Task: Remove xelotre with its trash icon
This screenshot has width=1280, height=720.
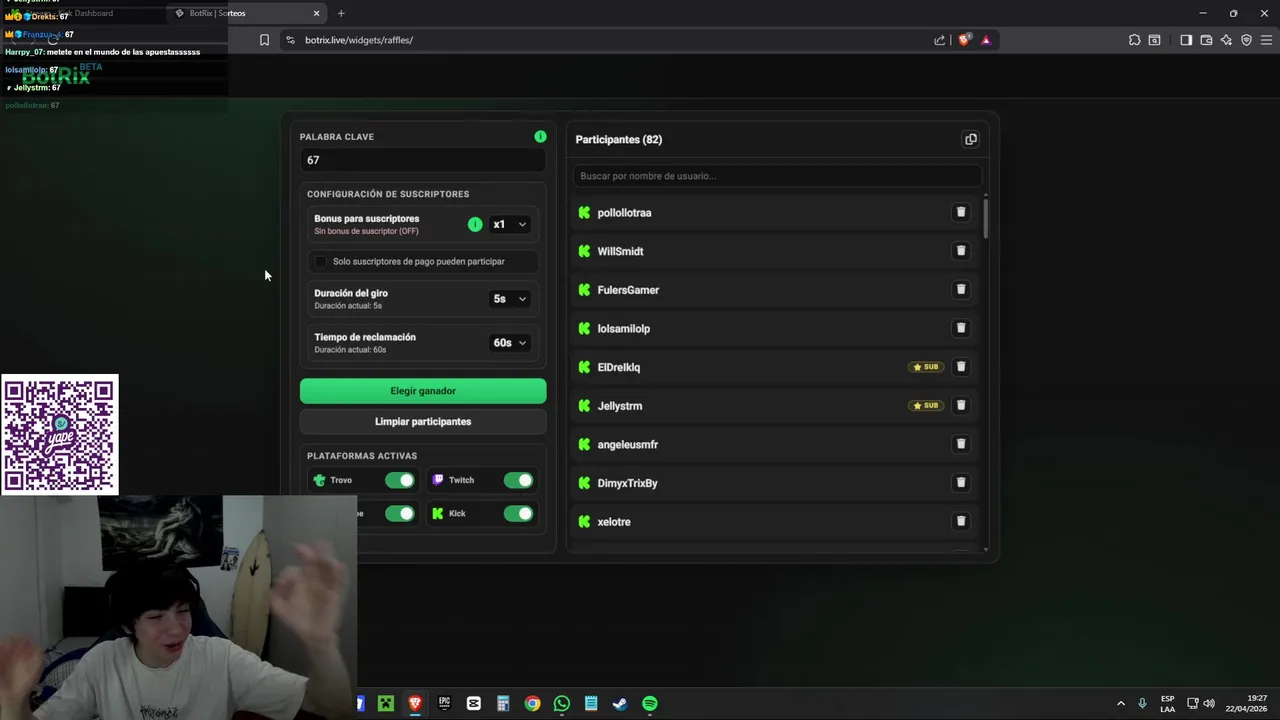Action: point(961,521)
